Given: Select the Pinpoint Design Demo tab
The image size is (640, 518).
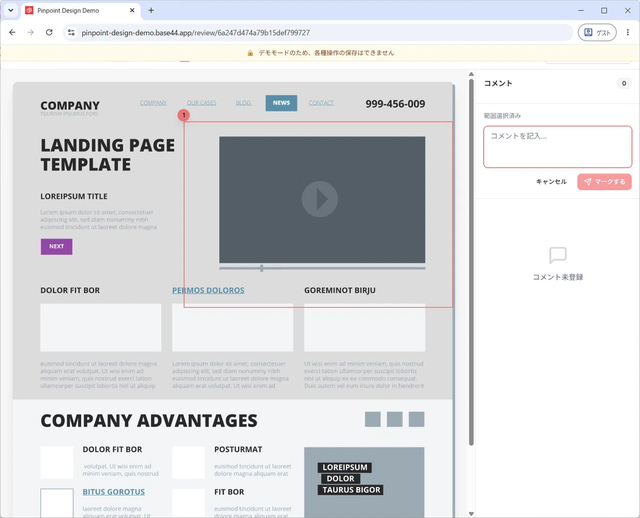Looking at the screenshot, I should pyautogui.click(x=80, y=11).
